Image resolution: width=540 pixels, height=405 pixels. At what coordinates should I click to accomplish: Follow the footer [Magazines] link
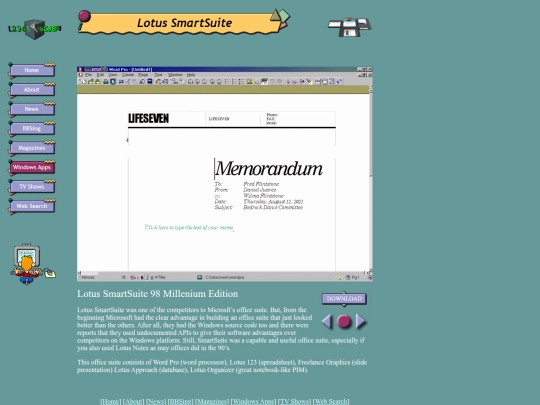(212, 402)
